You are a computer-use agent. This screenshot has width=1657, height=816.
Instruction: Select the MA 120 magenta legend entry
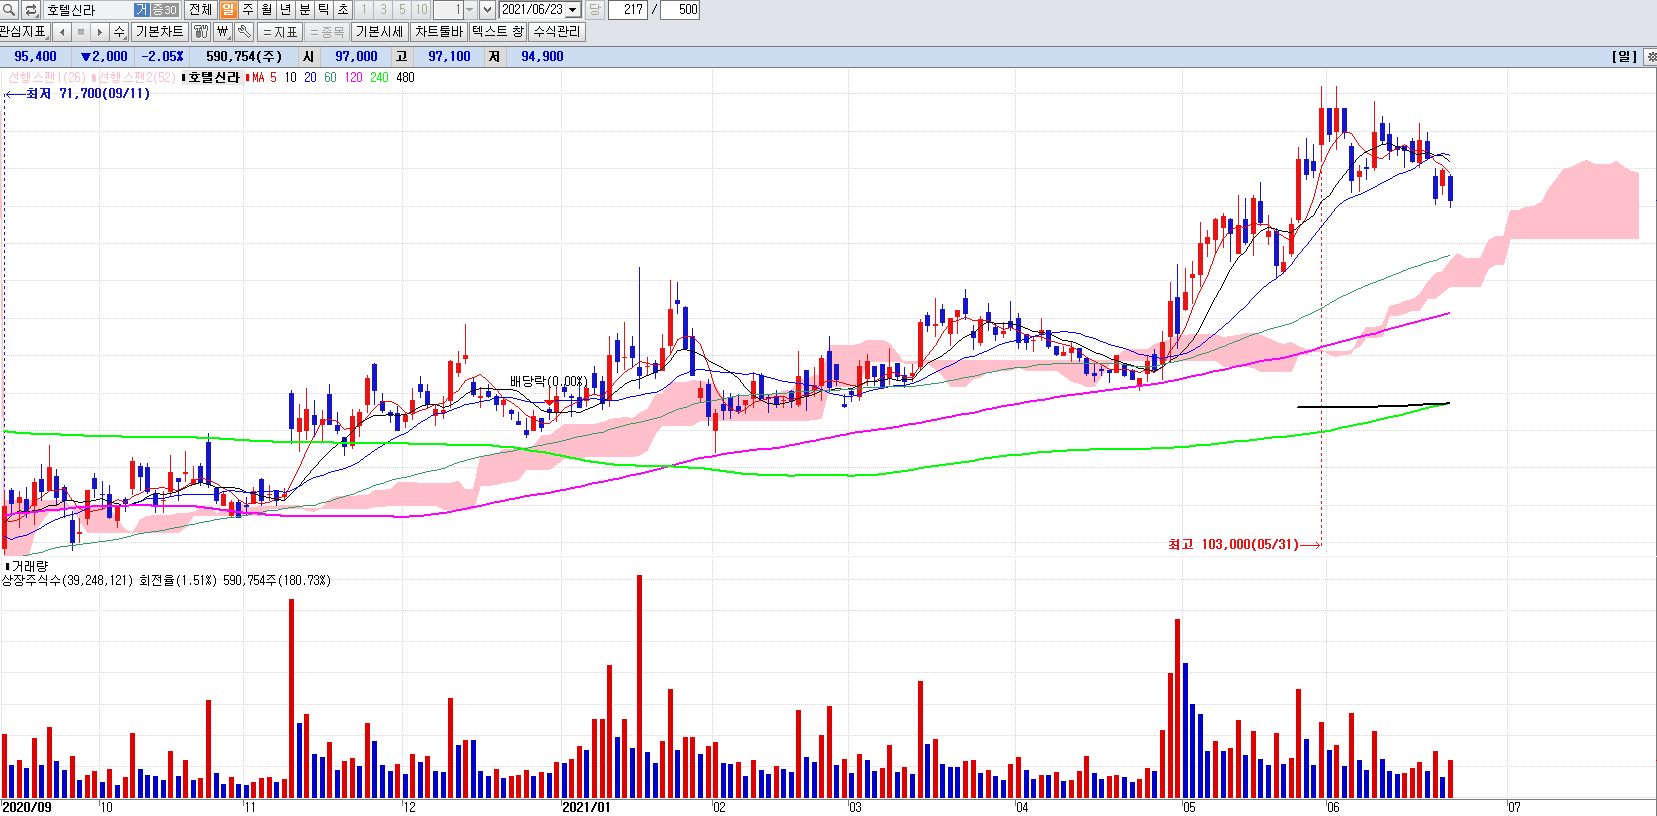click(x=353, y=77)
